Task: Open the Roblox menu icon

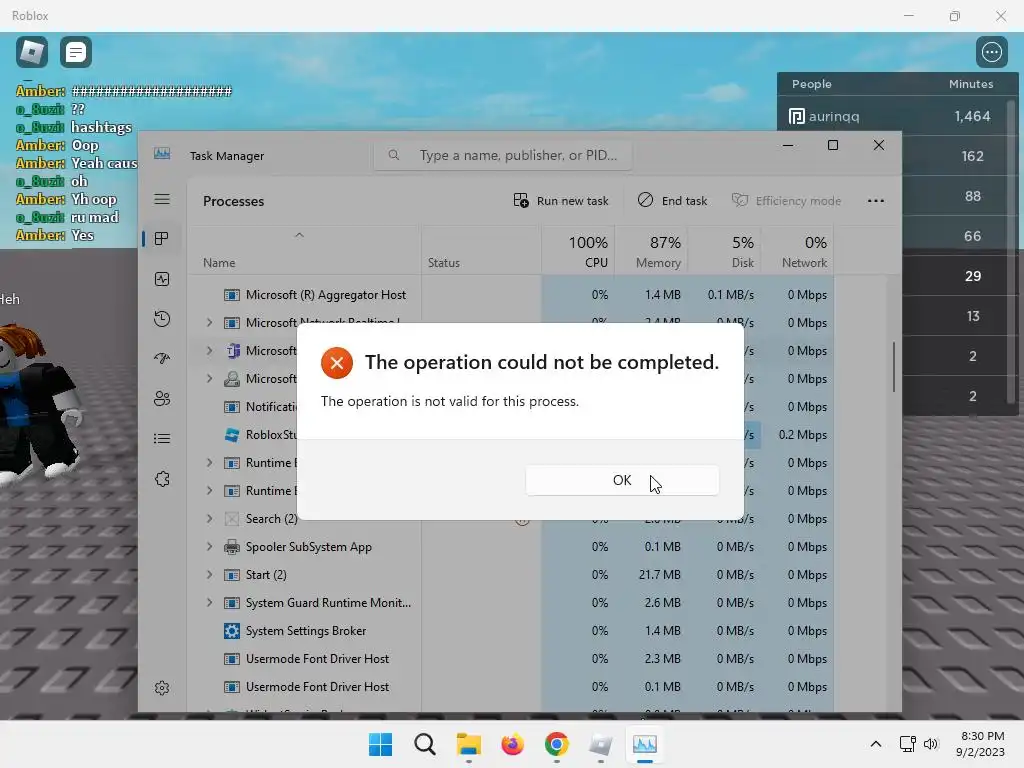Action: 32,52
